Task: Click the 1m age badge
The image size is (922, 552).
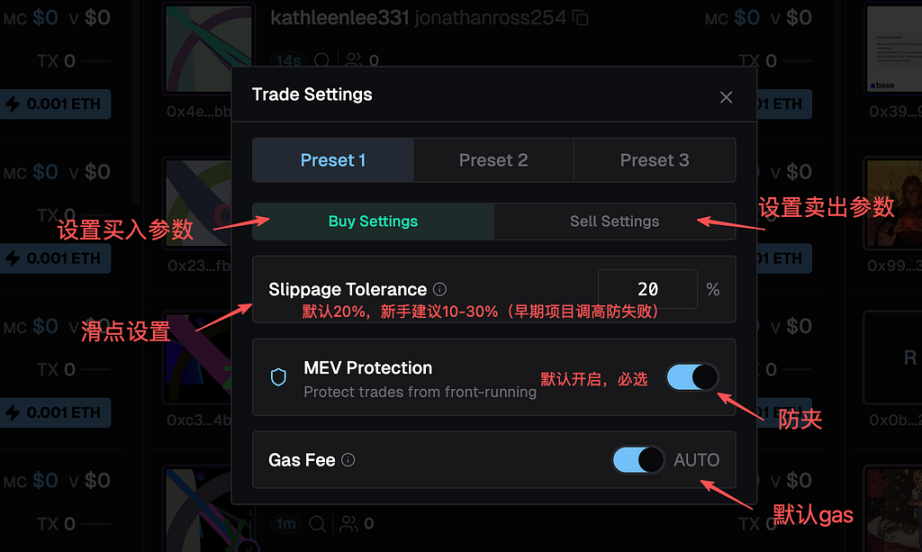Action: [x=286, y=523]
